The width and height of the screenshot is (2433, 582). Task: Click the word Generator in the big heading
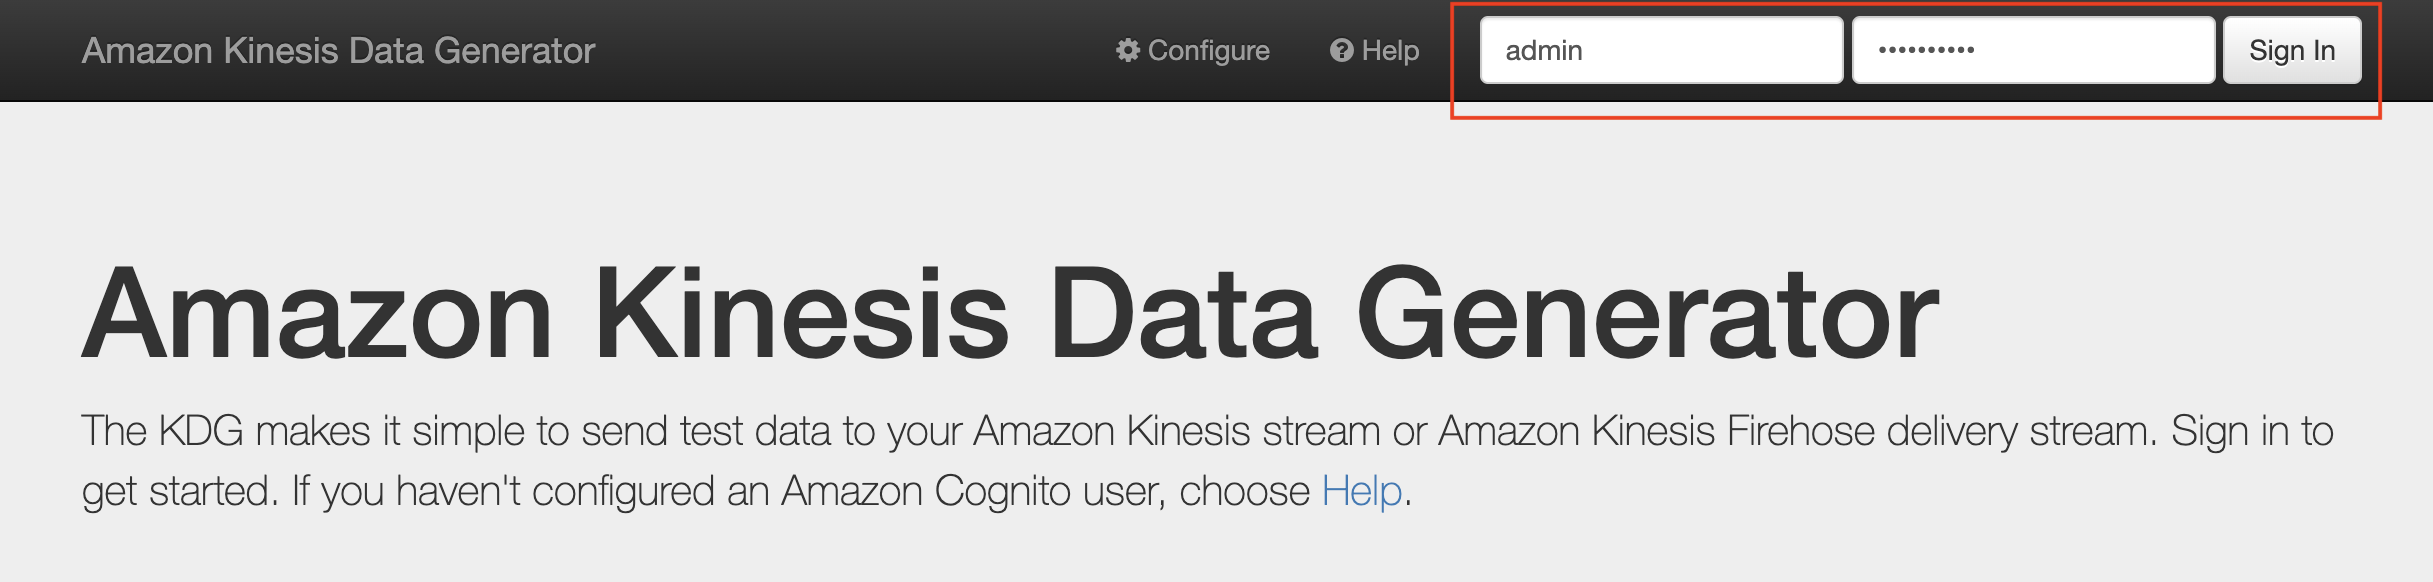coord(1646,314)
